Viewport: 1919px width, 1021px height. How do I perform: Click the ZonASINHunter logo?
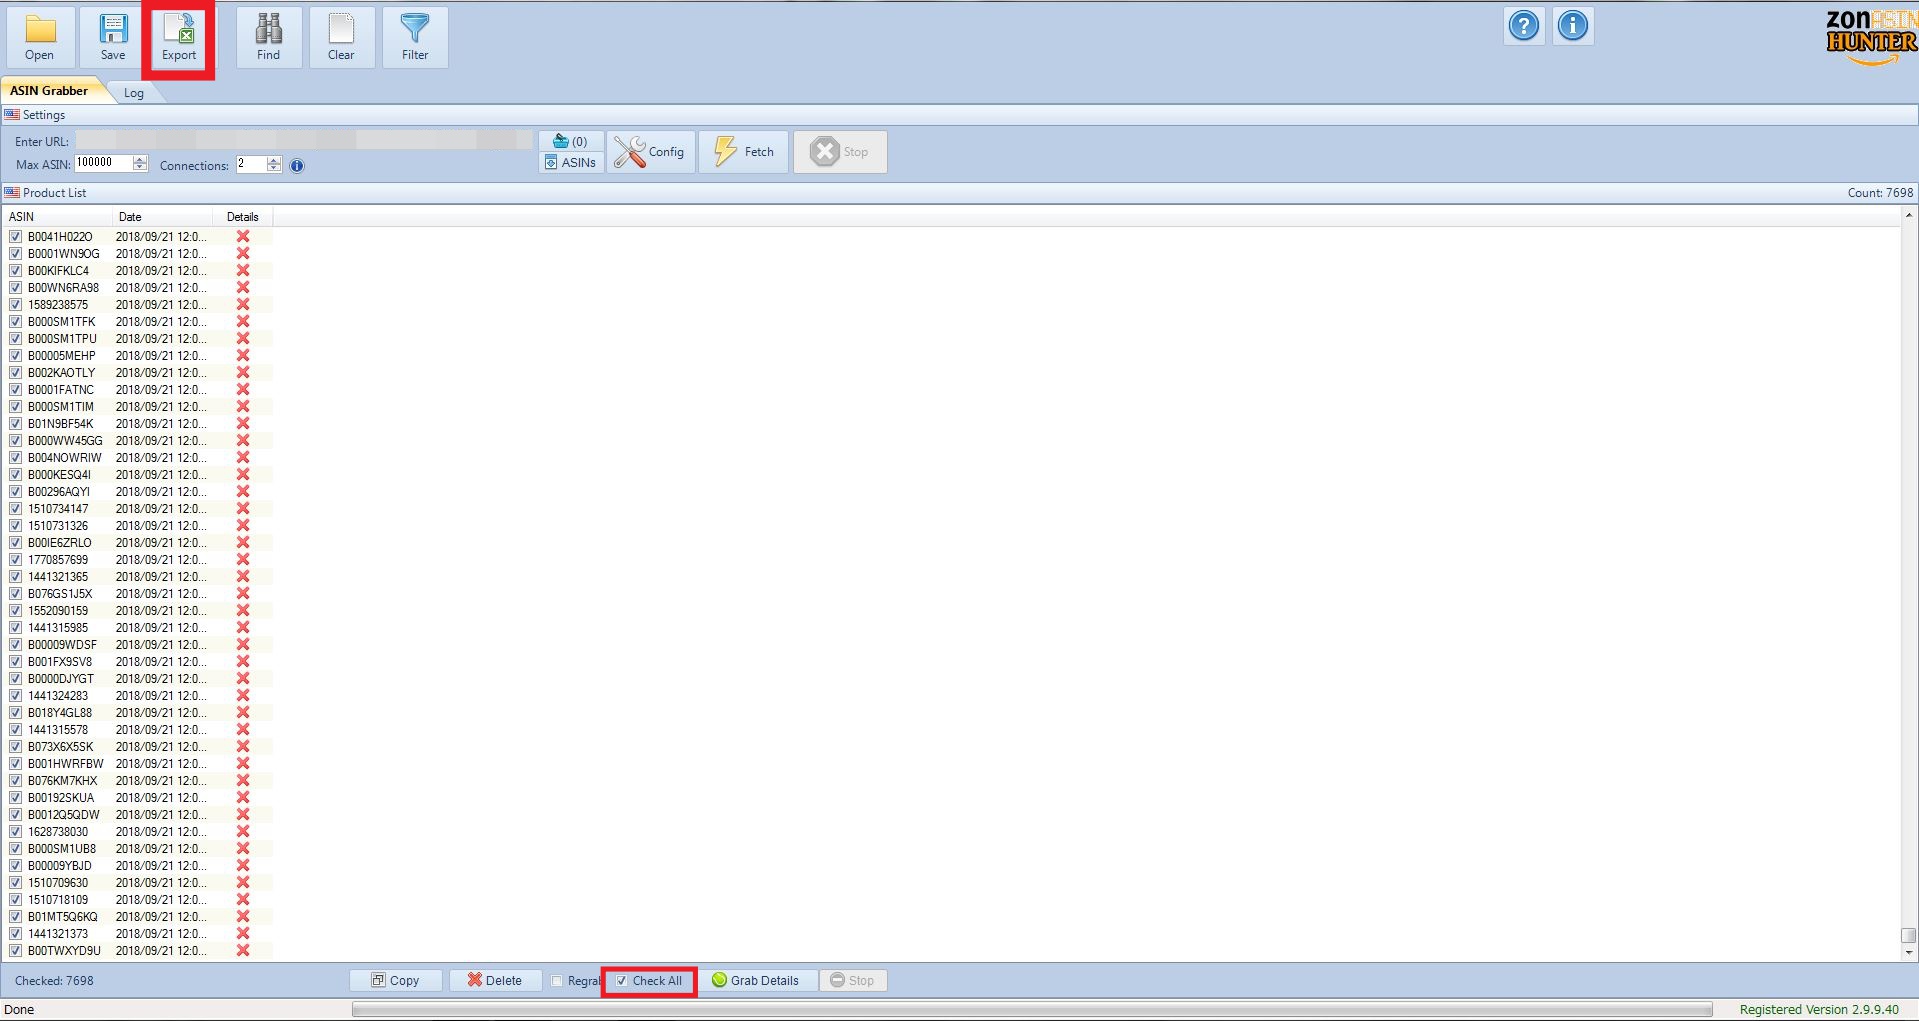pos(1871,37)
